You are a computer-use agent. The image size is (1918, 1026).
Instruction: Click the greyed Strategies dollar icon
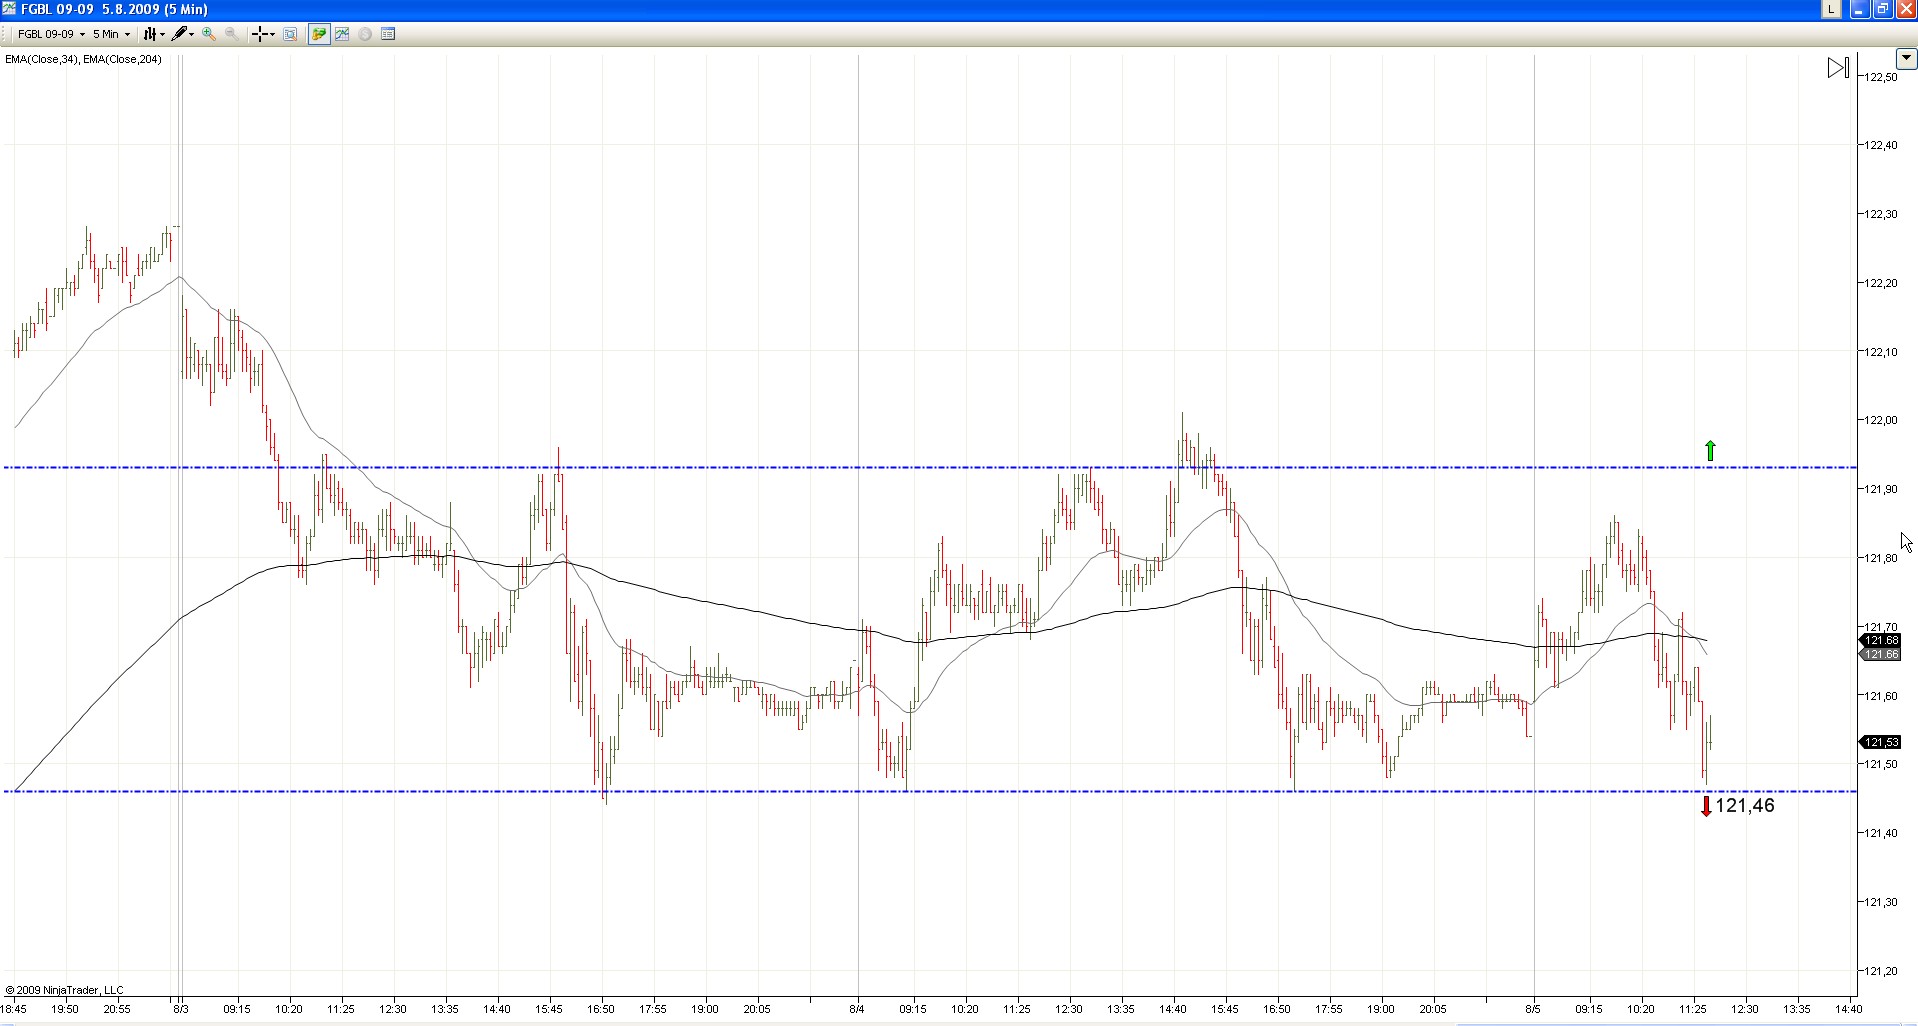pyautogui.click(x=365, y=34)
